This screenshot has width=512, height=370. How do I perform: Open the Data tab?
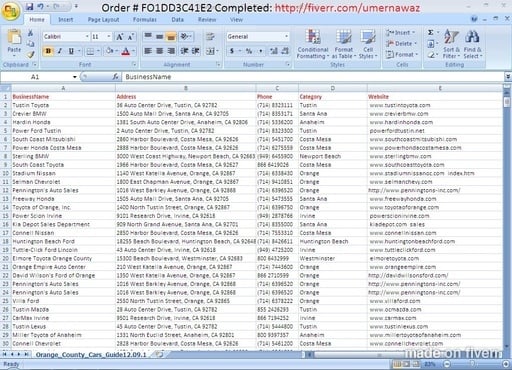click(178, 20)
